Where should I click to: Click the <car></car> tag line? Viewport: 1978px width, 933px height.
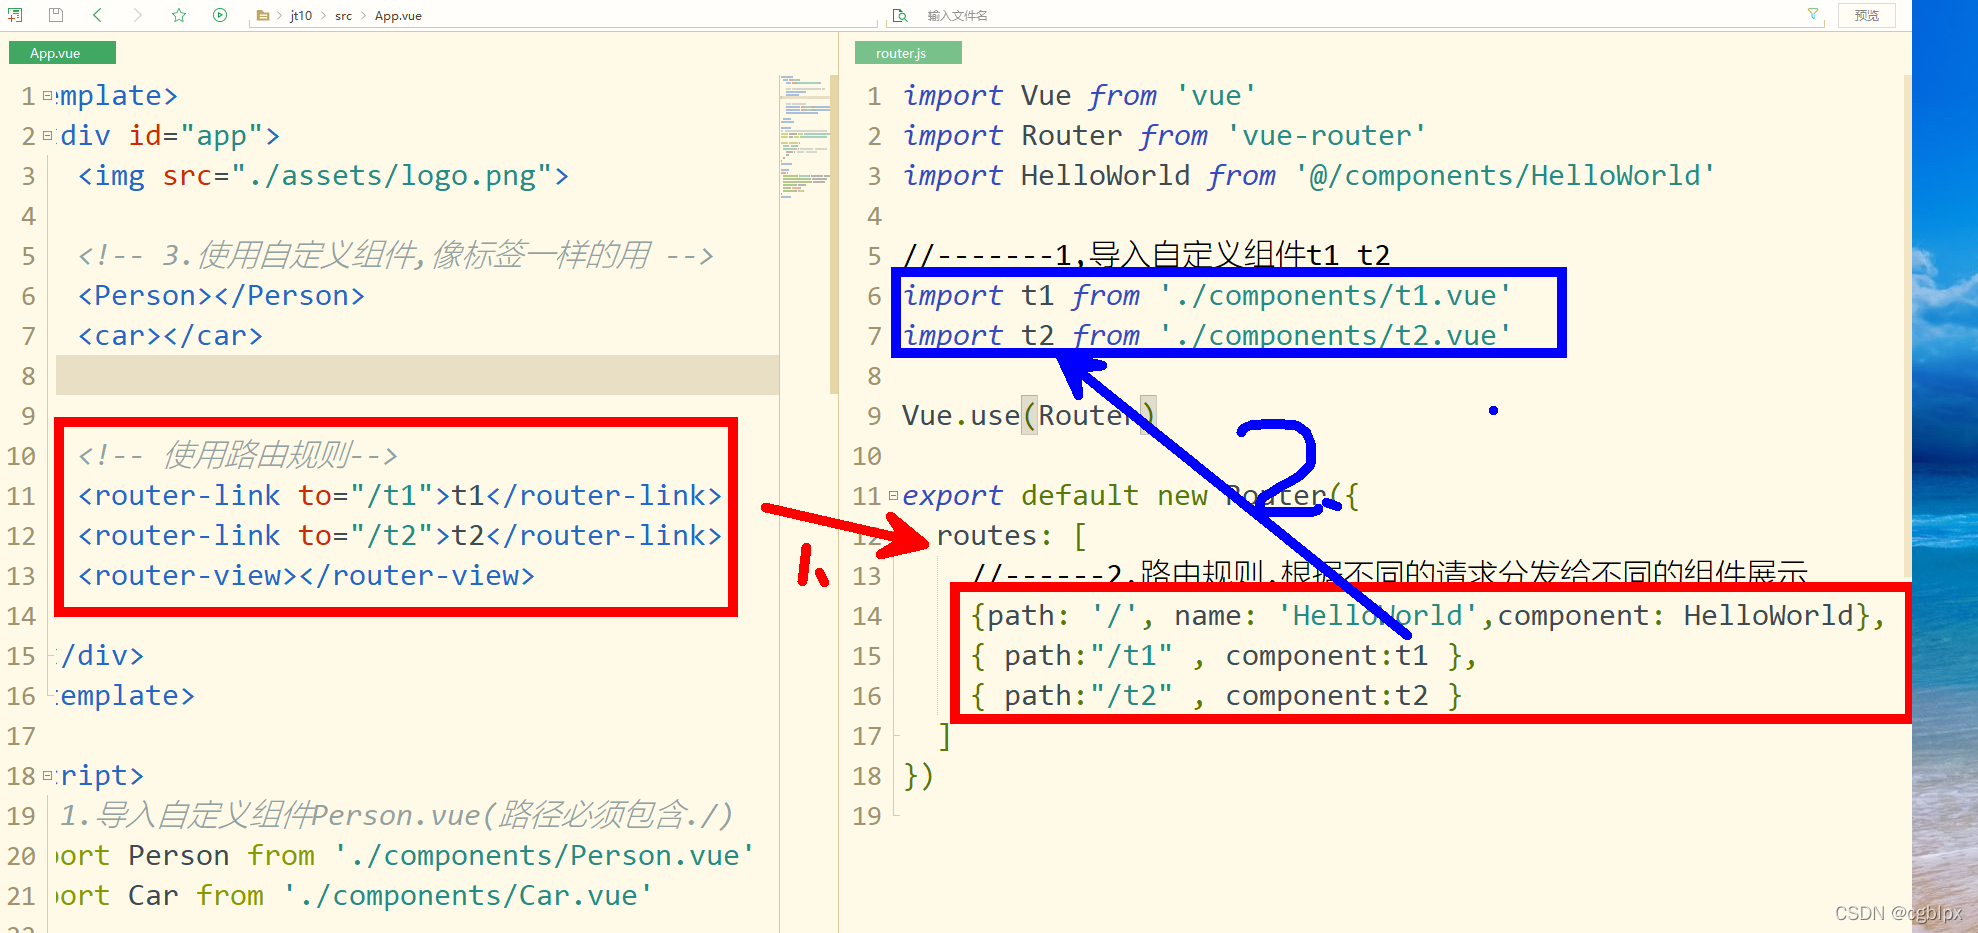point(170,336)
